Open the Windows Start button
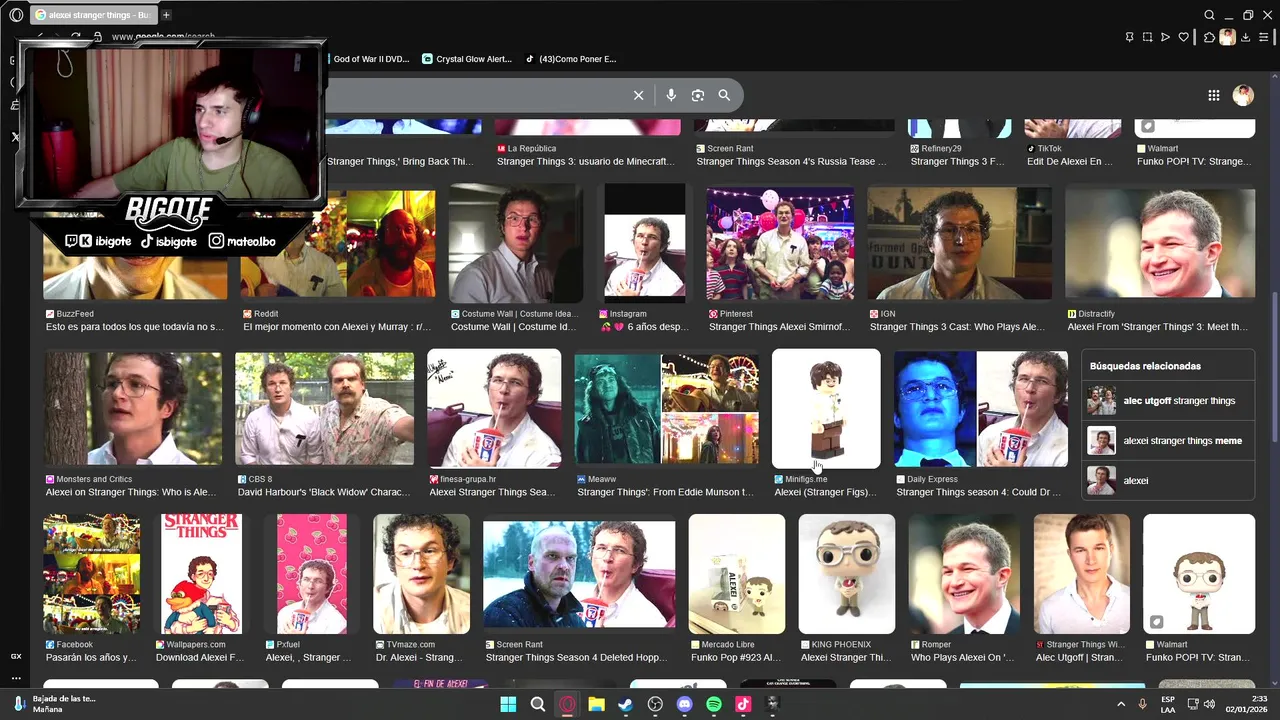This screenshot has height=720, width=1280. 508,704
